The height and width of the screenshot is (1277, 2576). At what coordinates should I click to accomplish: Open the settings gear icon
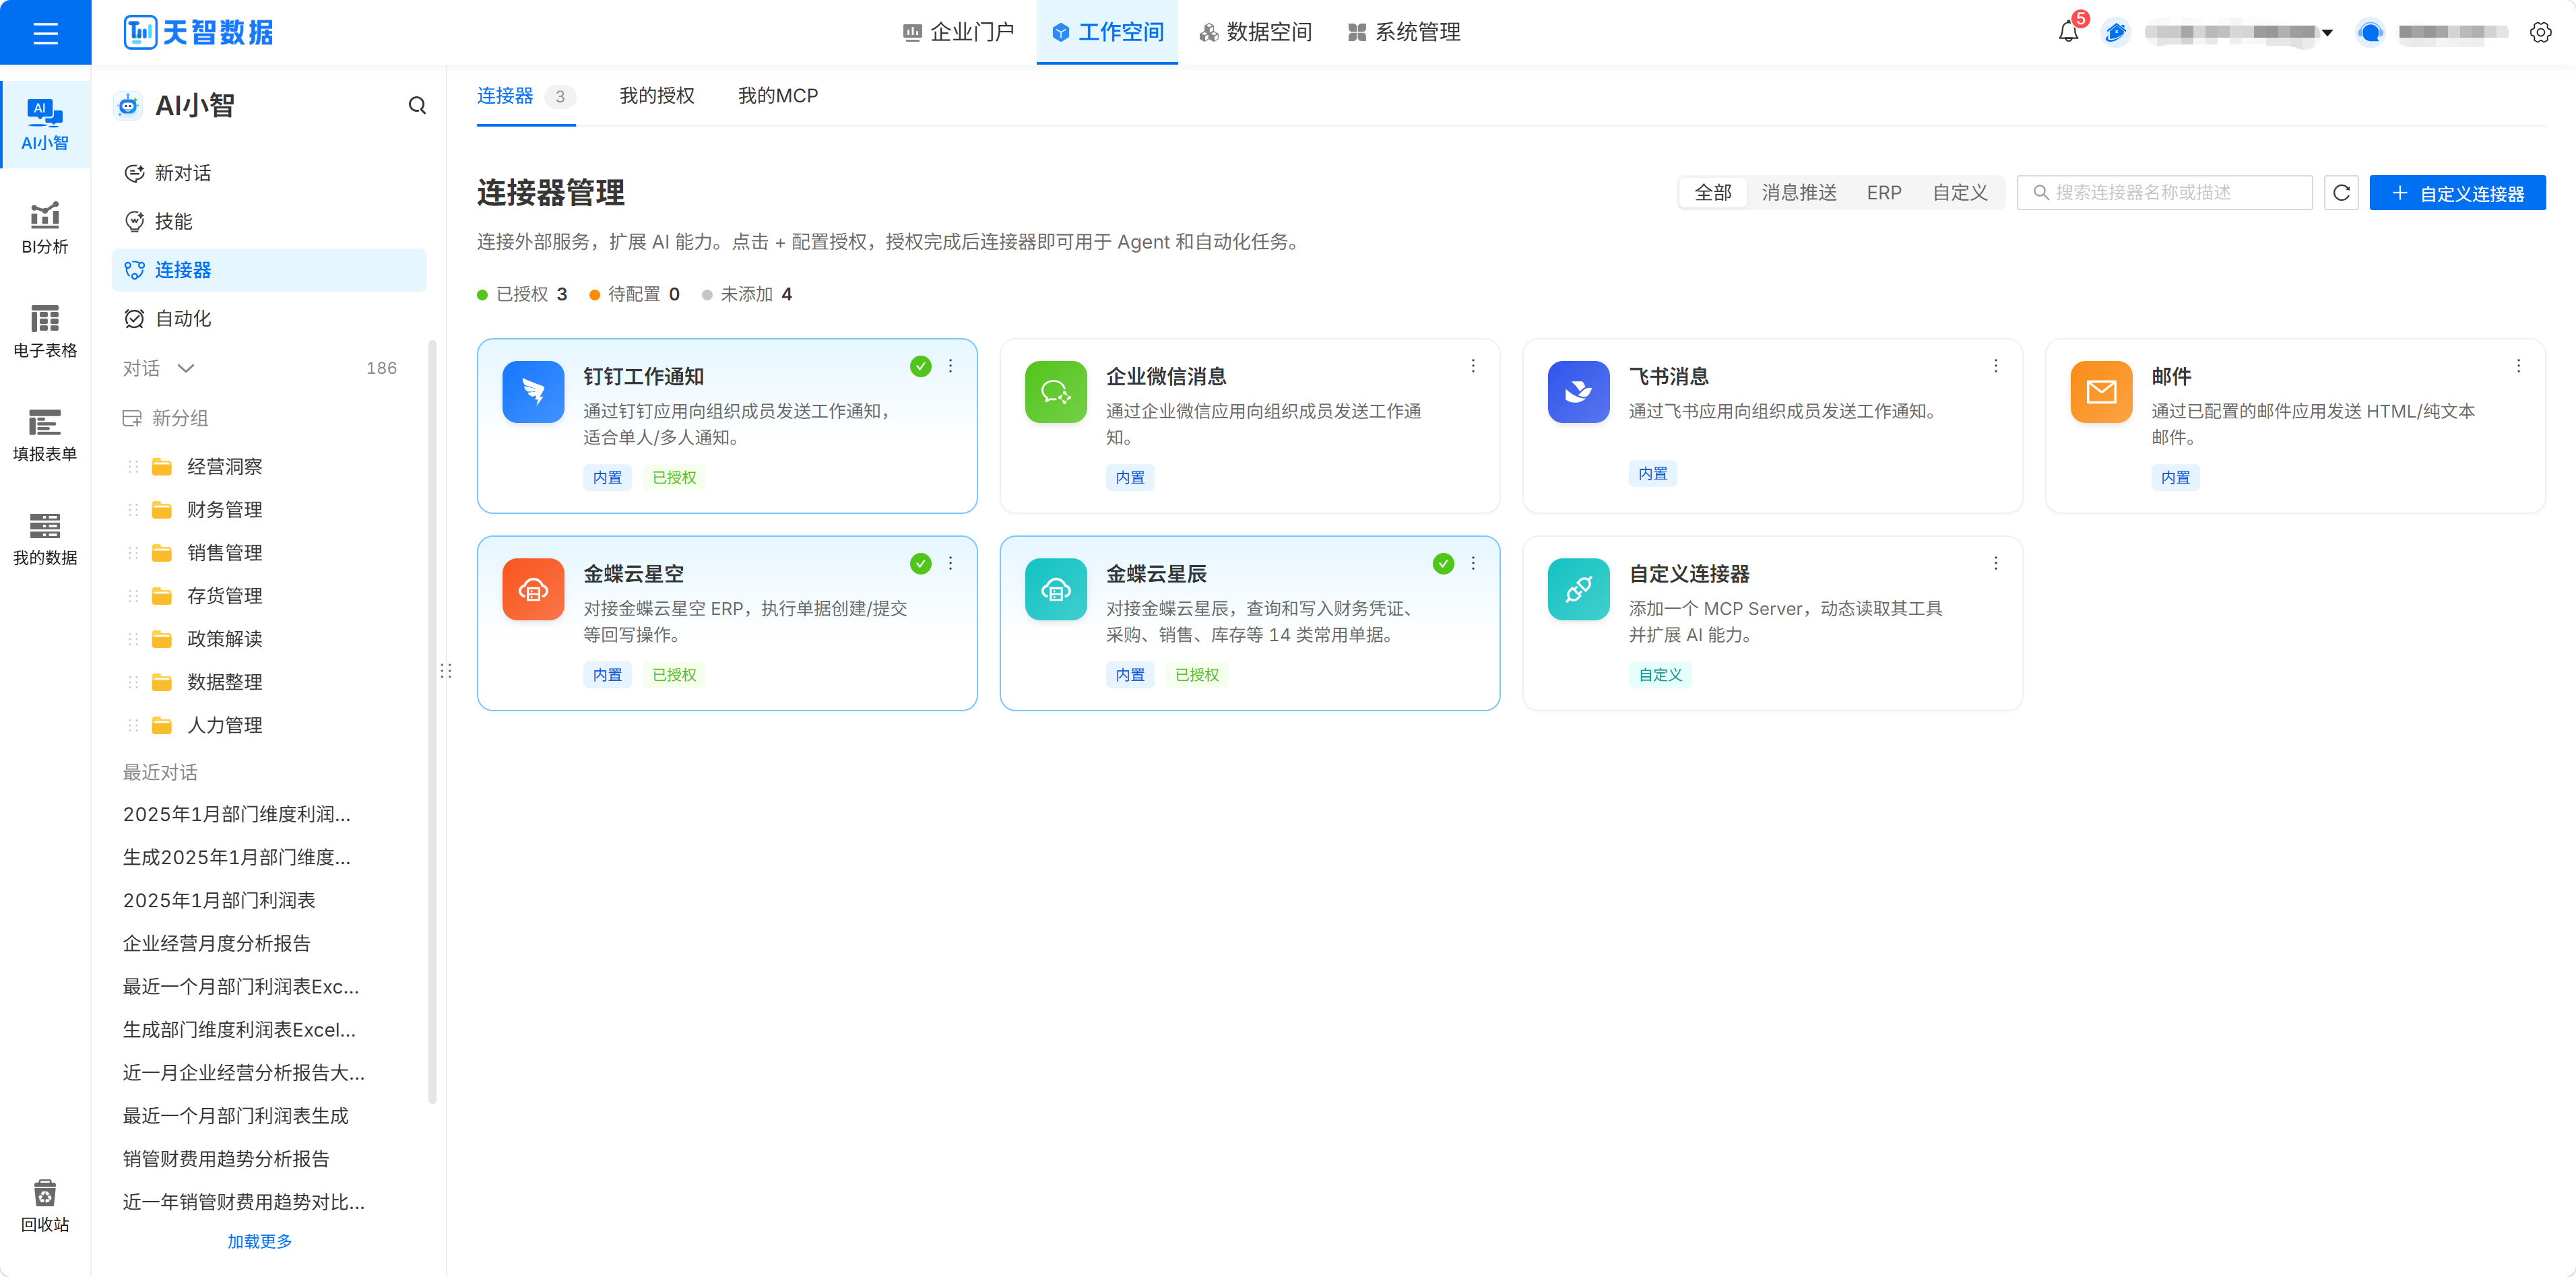[2540, 32]
